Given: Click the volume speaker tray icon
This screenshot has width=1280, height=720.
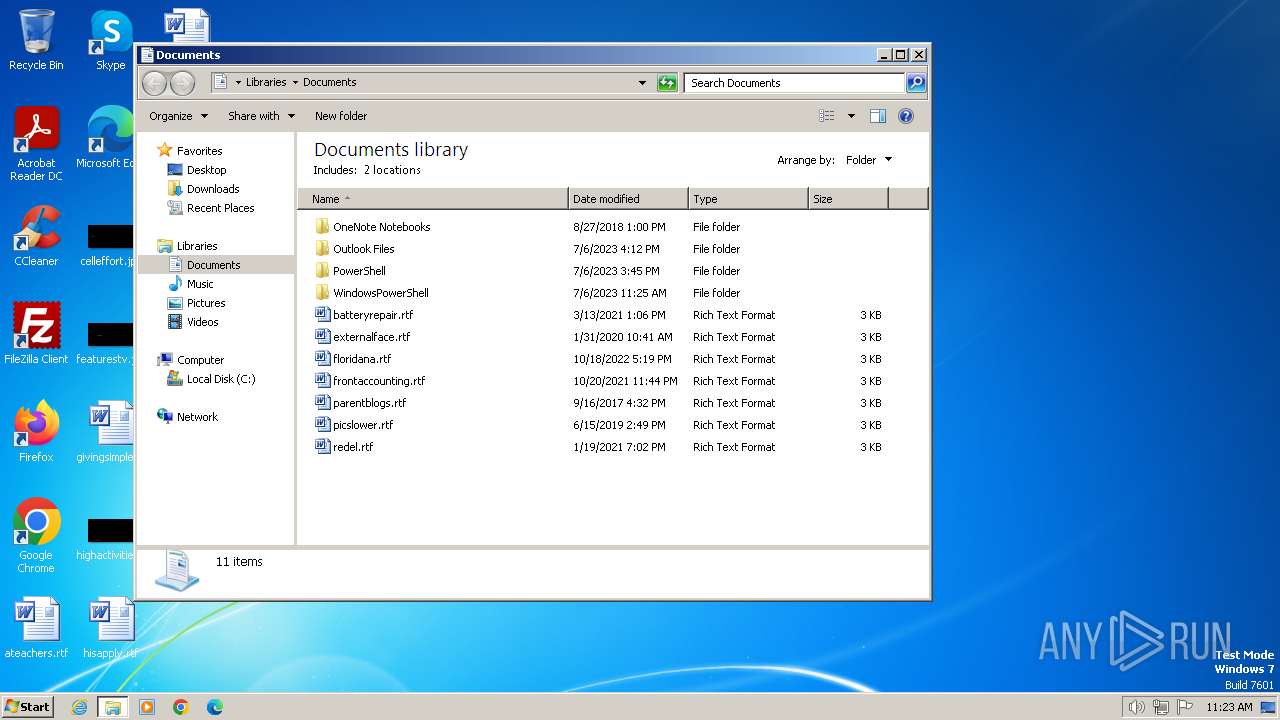Looking at the screenshot, I should 1136,707.
